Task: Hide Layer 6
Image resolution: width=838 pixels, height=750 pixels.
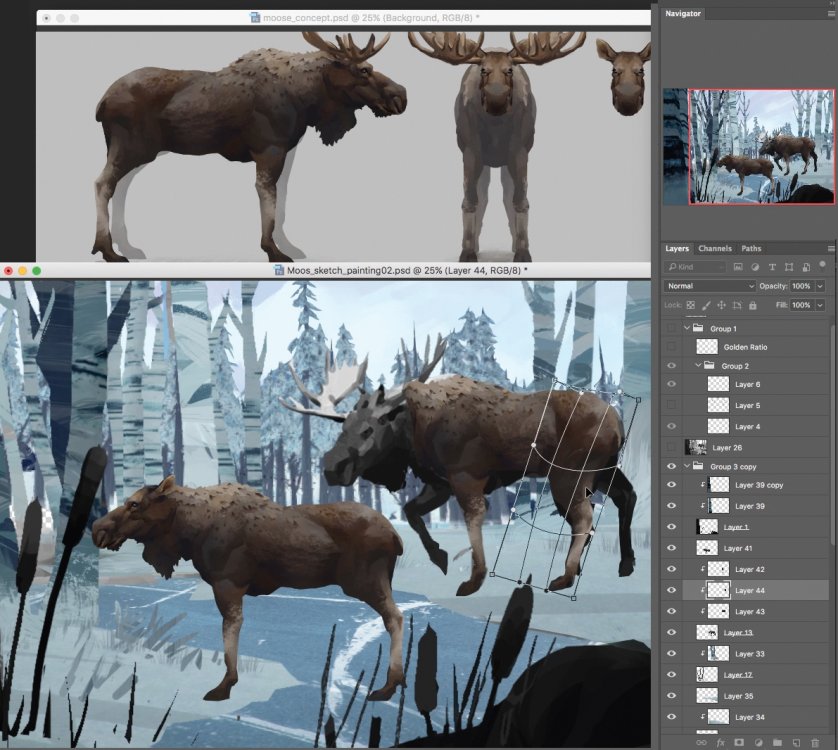Action: pos(672,384)
